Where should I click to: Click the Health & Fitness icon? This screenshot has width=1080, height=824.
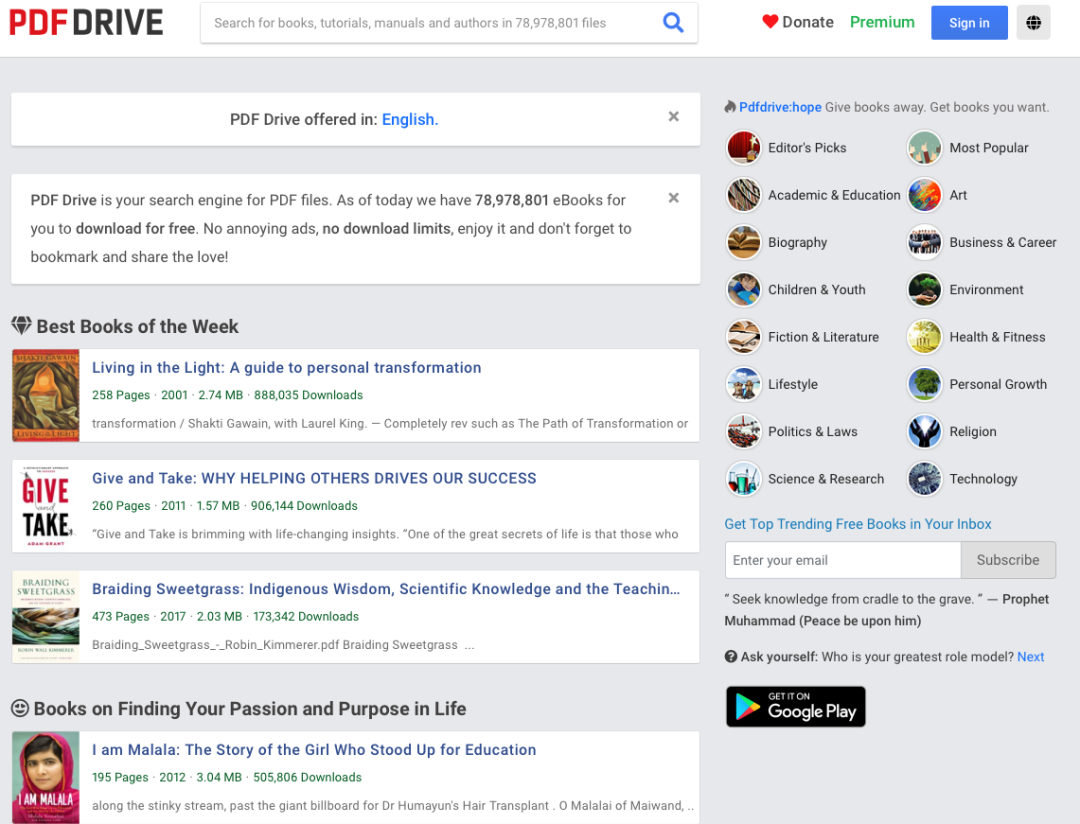(x=924, y=337)
